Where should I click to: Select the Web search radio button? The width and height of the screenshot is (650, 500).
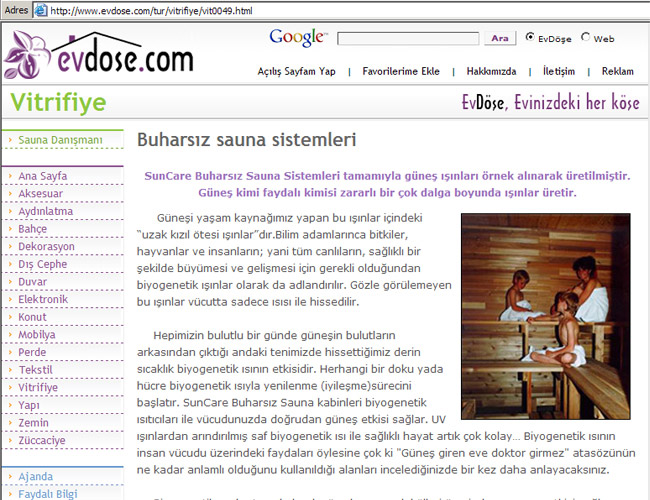point(586,39)
